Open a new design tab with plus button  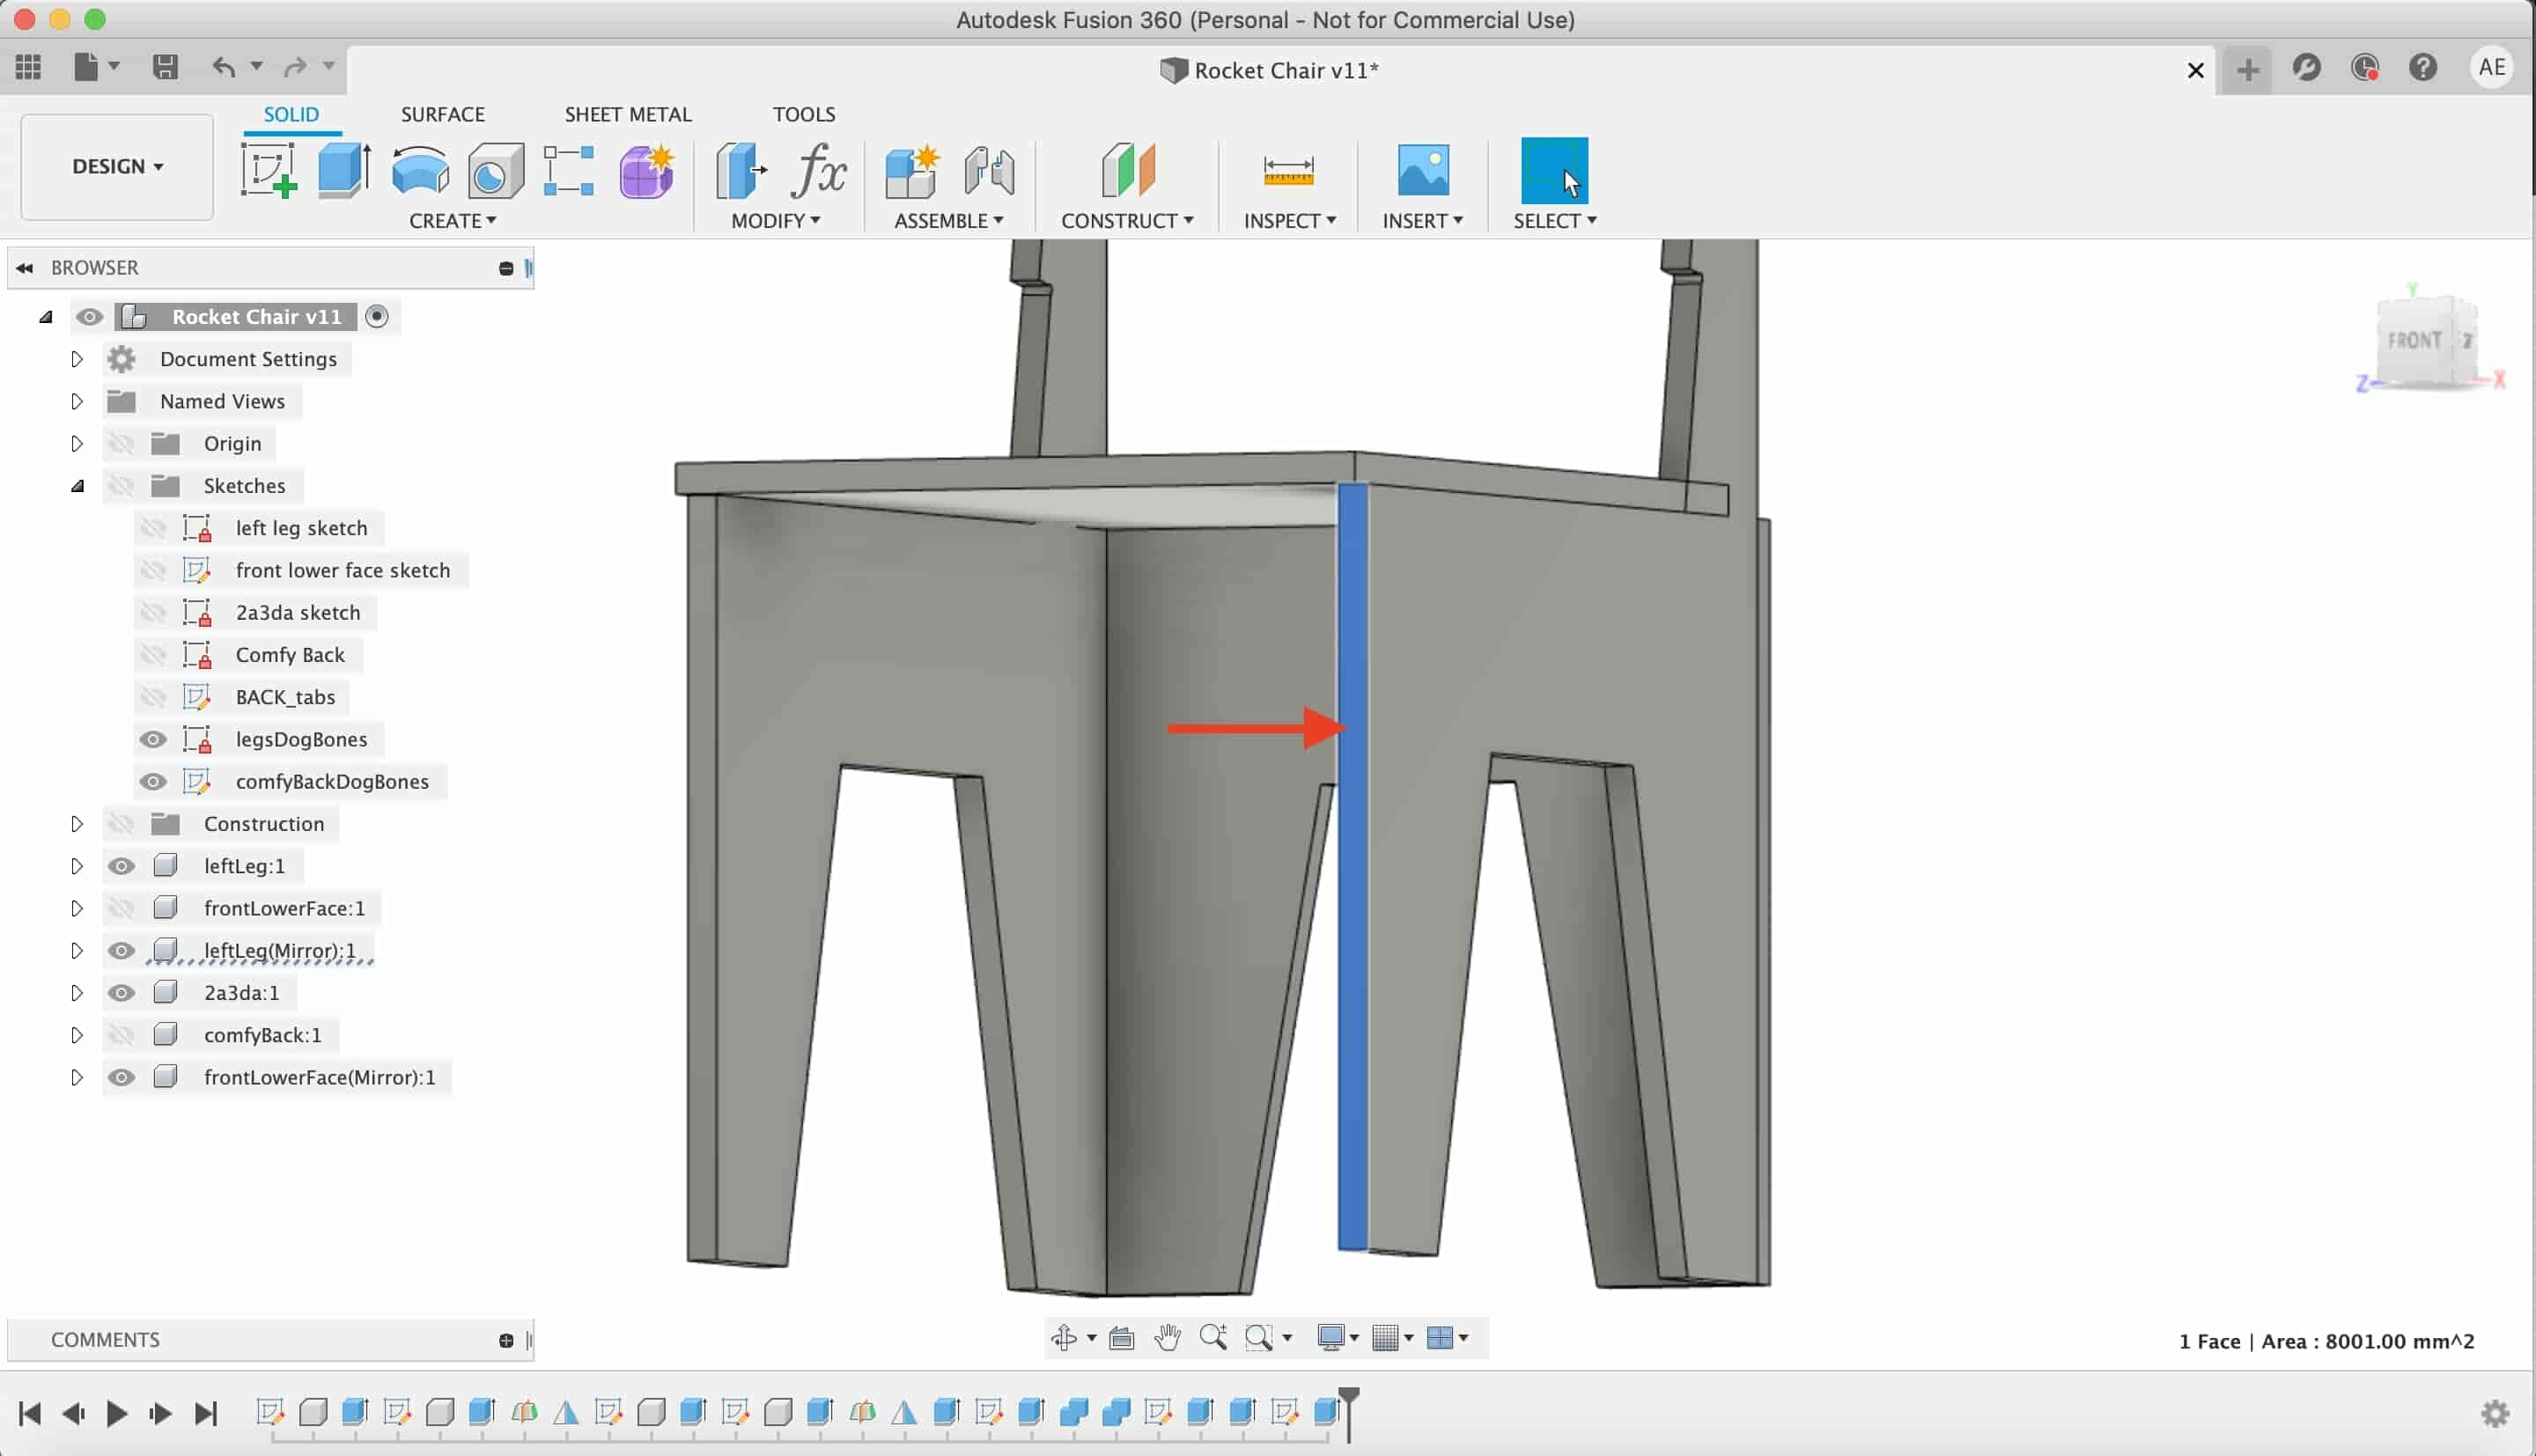tap(2248, 69)
